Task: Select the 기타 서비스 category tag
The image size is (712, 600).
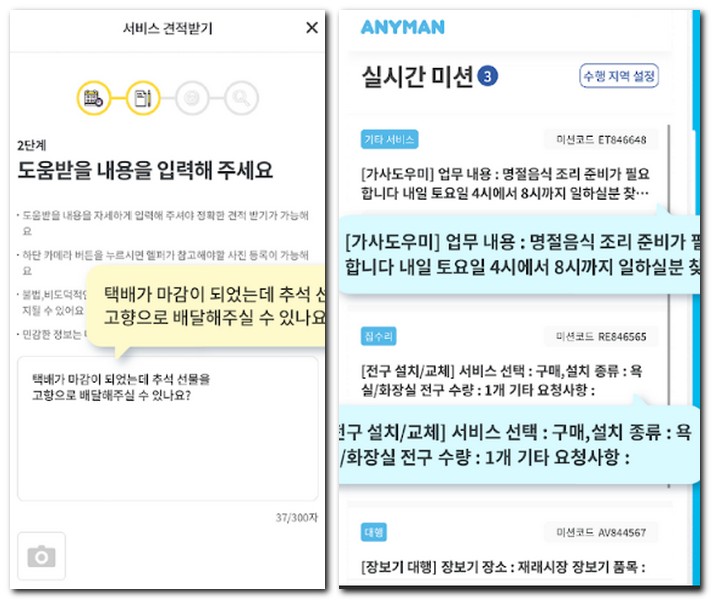Action: pos(389,139)
